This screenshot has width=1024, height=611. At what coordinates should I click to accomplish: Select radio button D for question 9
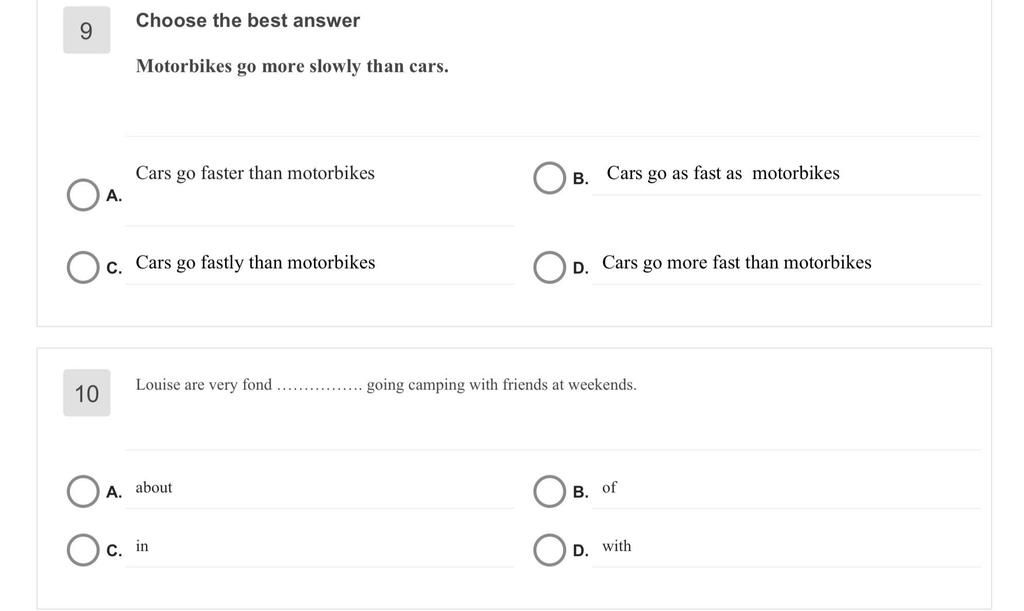(x=549, y=268)
